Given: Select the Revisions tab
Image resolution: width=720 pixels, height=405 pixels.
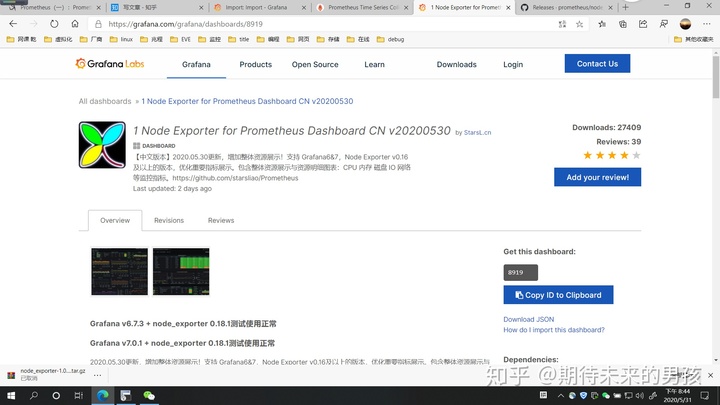Looking at the screenshot, I should point(169,220).
